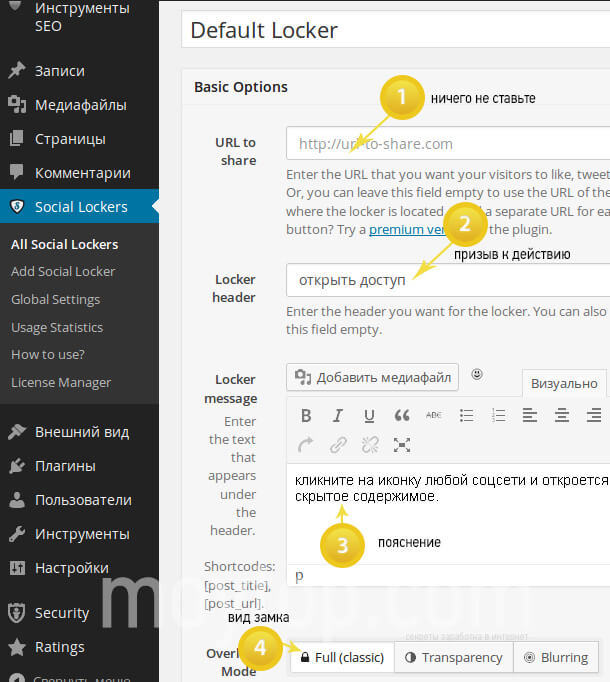Select Full (classic) overlap mode

[x=342, y=657]
